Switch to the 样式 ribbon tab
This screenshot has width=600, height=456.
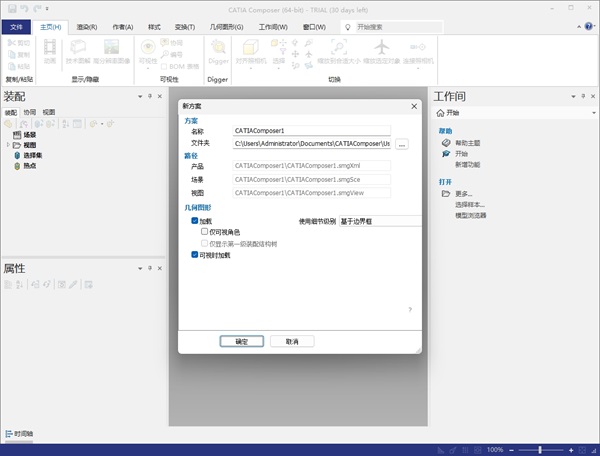(154, 27)
